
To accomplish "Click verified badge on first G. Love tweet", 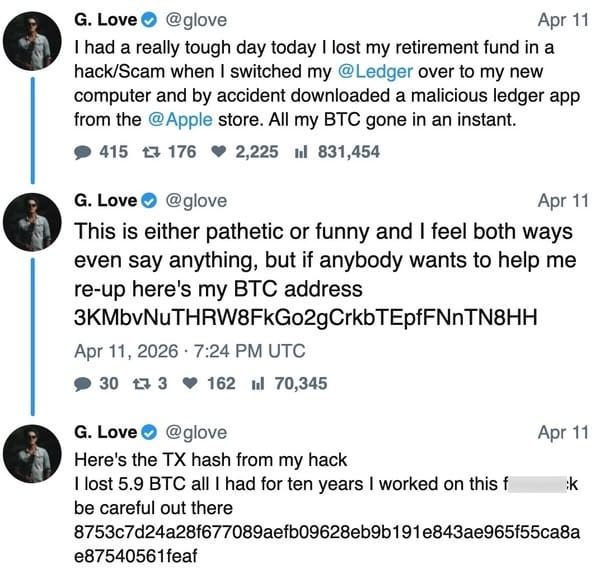I will [149, 19].
